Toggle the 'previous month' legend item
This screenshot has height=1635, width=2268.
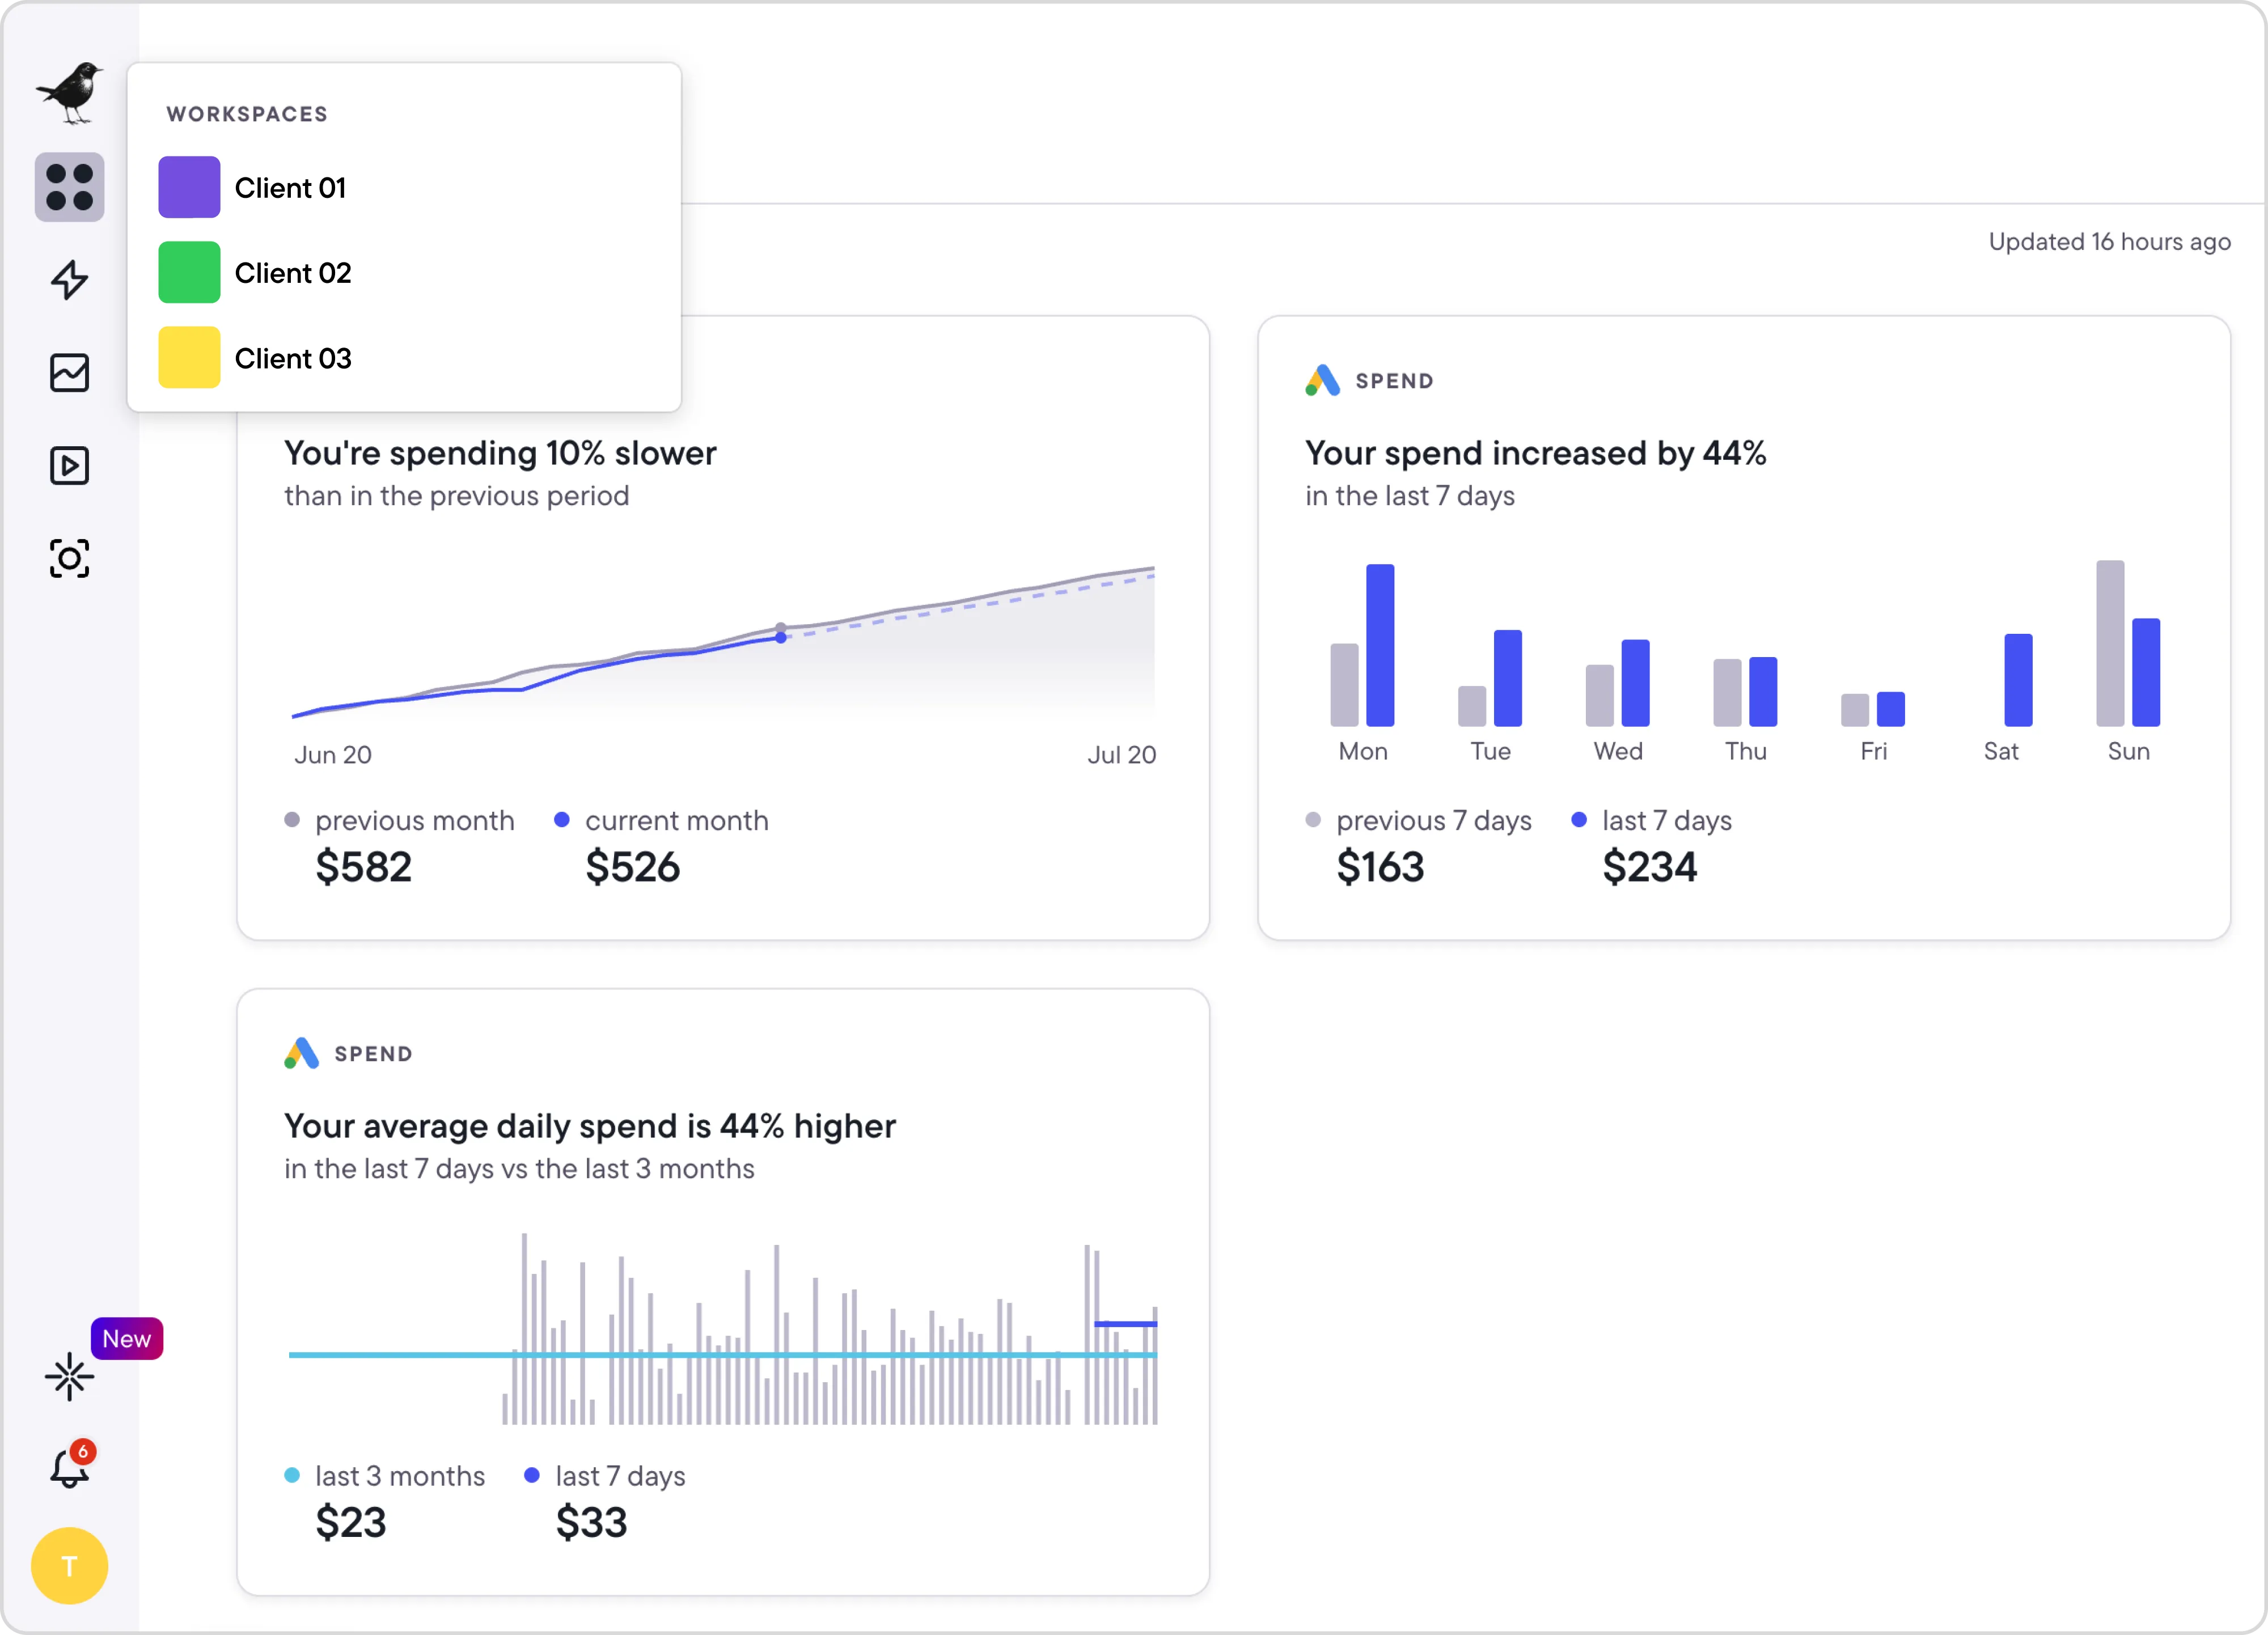click(x=413, y=821)
